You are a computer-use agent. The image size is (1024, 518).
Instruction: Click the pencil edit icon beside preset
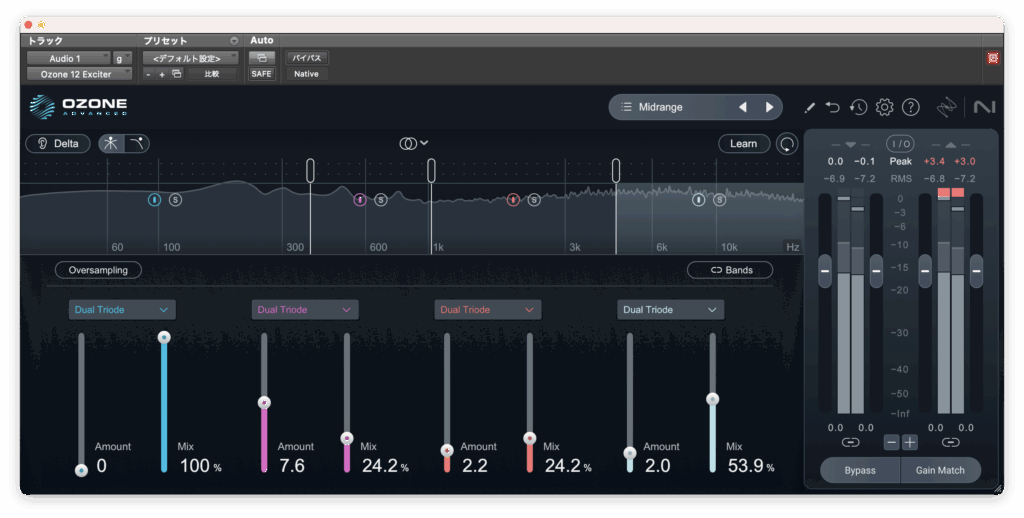pyautogui.click(x=810, y=107)
